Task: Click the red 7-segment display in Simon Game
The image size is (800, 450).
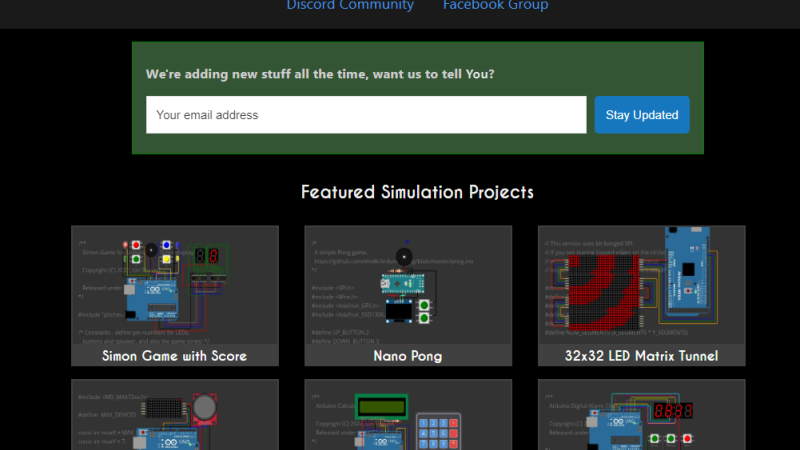Action: [207, 257]
